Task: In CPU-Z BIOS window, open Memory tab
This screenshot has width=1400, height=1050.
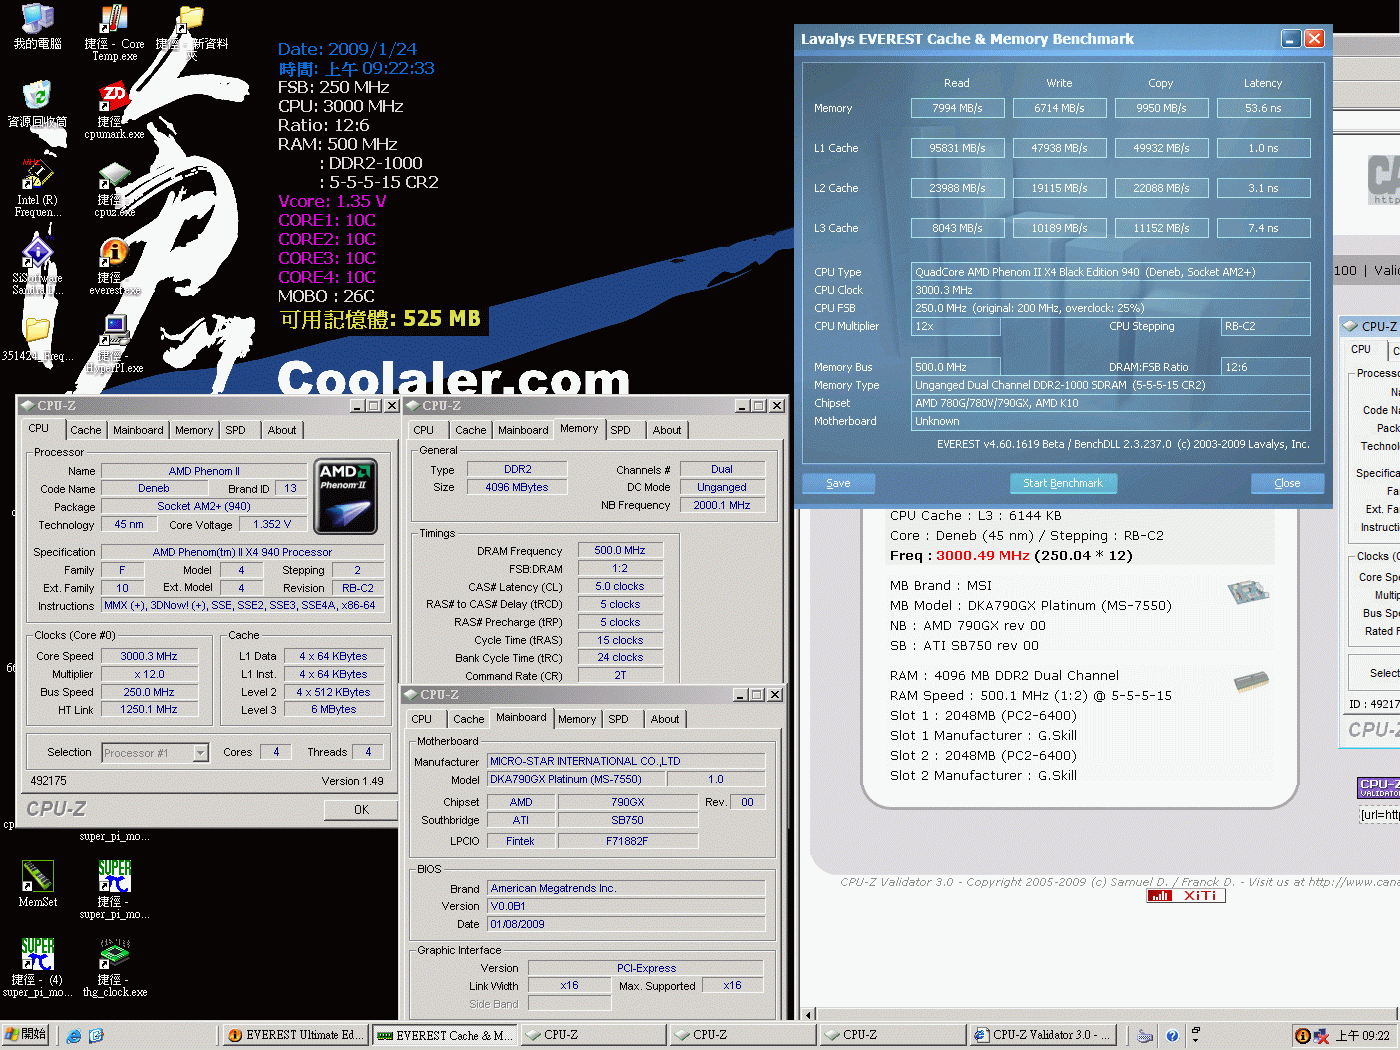Action: [577, 719]
